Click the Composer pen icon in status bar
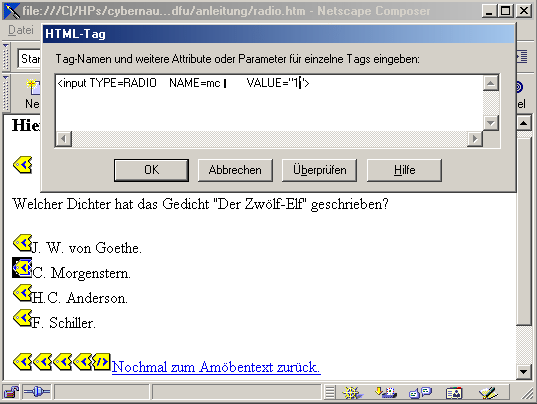537x404 pixels. click(x=488, y=392)
